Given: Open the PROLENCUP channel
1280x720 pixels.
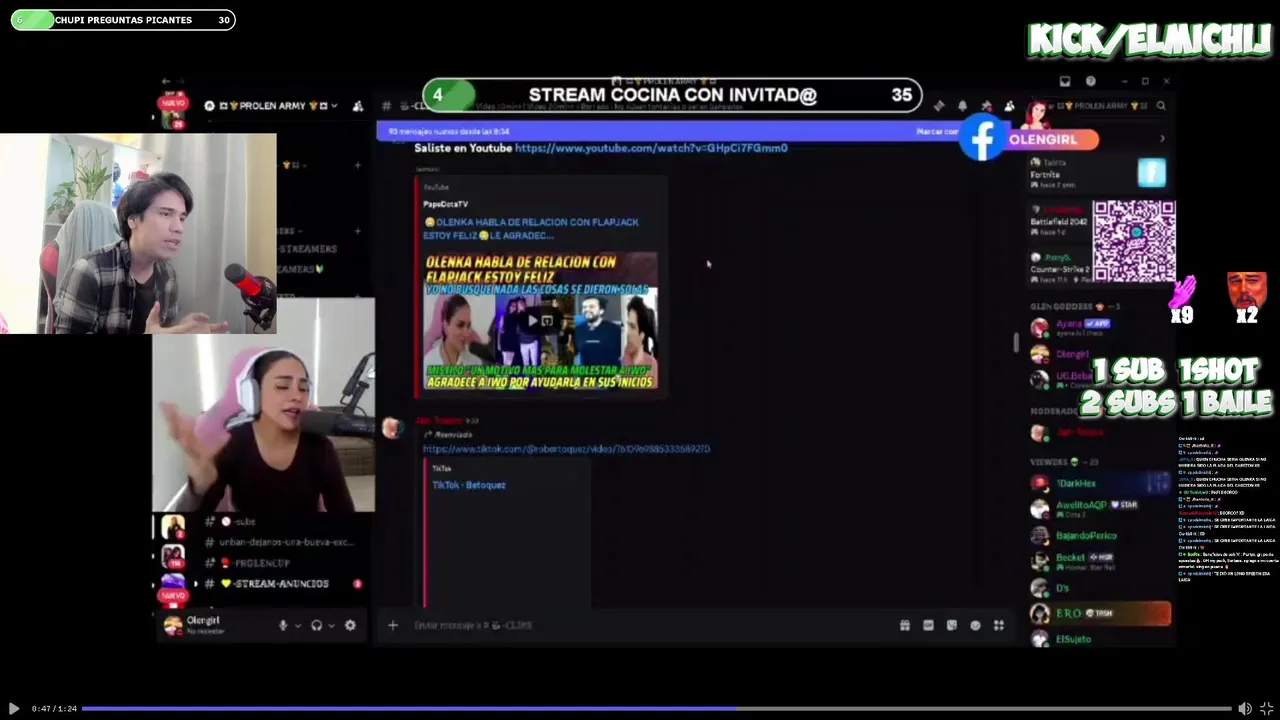Looking at the screenshot, I should (x=280, y=563).
